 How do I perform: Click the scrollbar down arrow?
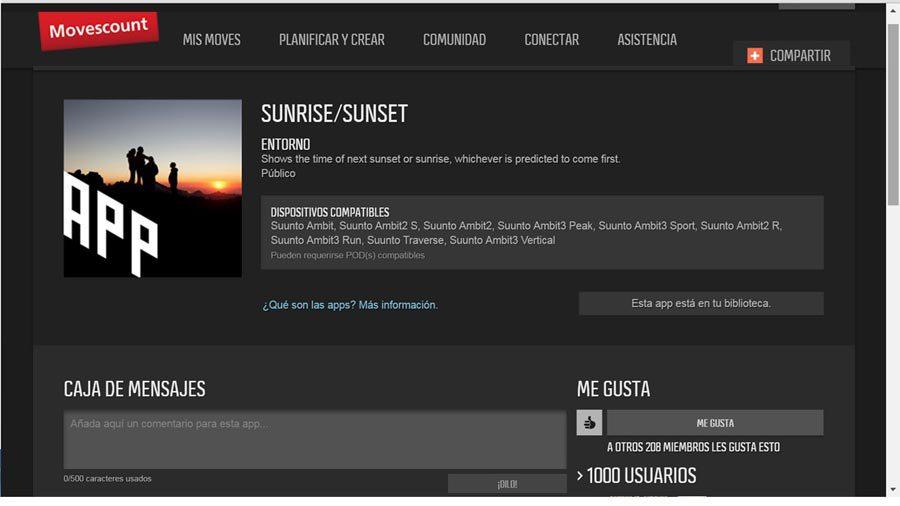[x=892, y=489]
